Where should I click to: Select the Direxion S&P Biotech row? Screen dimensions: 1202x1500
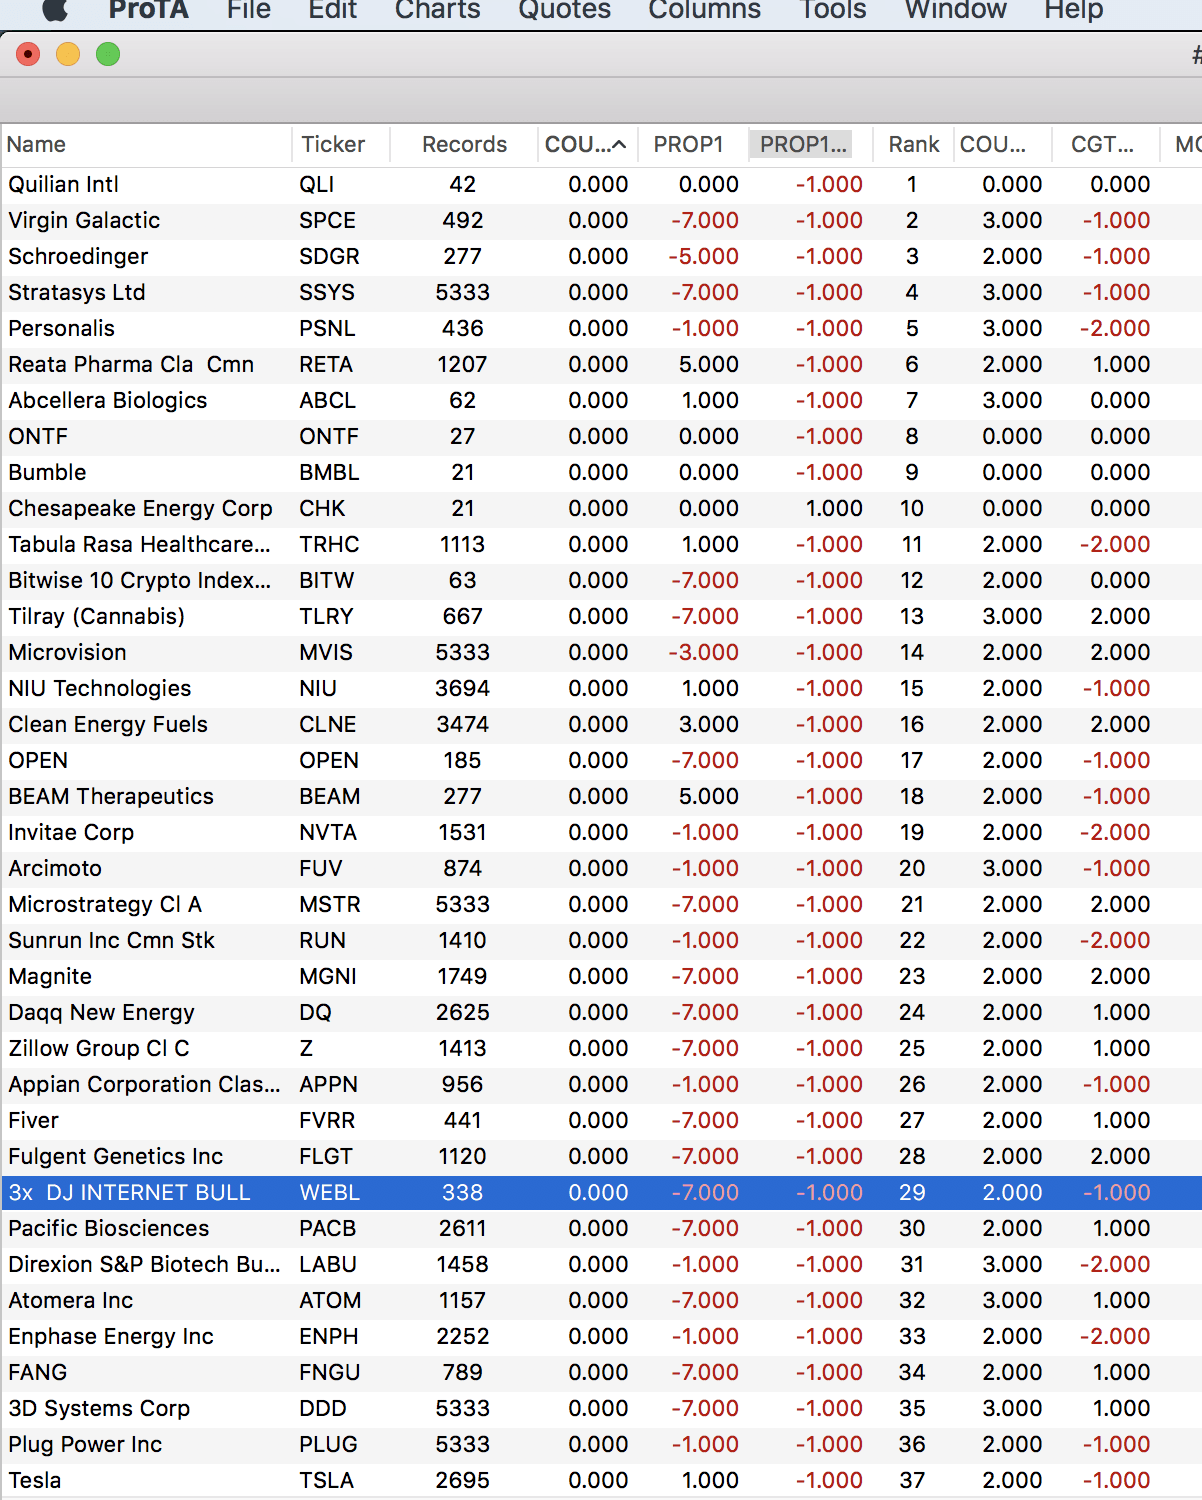601,1265
